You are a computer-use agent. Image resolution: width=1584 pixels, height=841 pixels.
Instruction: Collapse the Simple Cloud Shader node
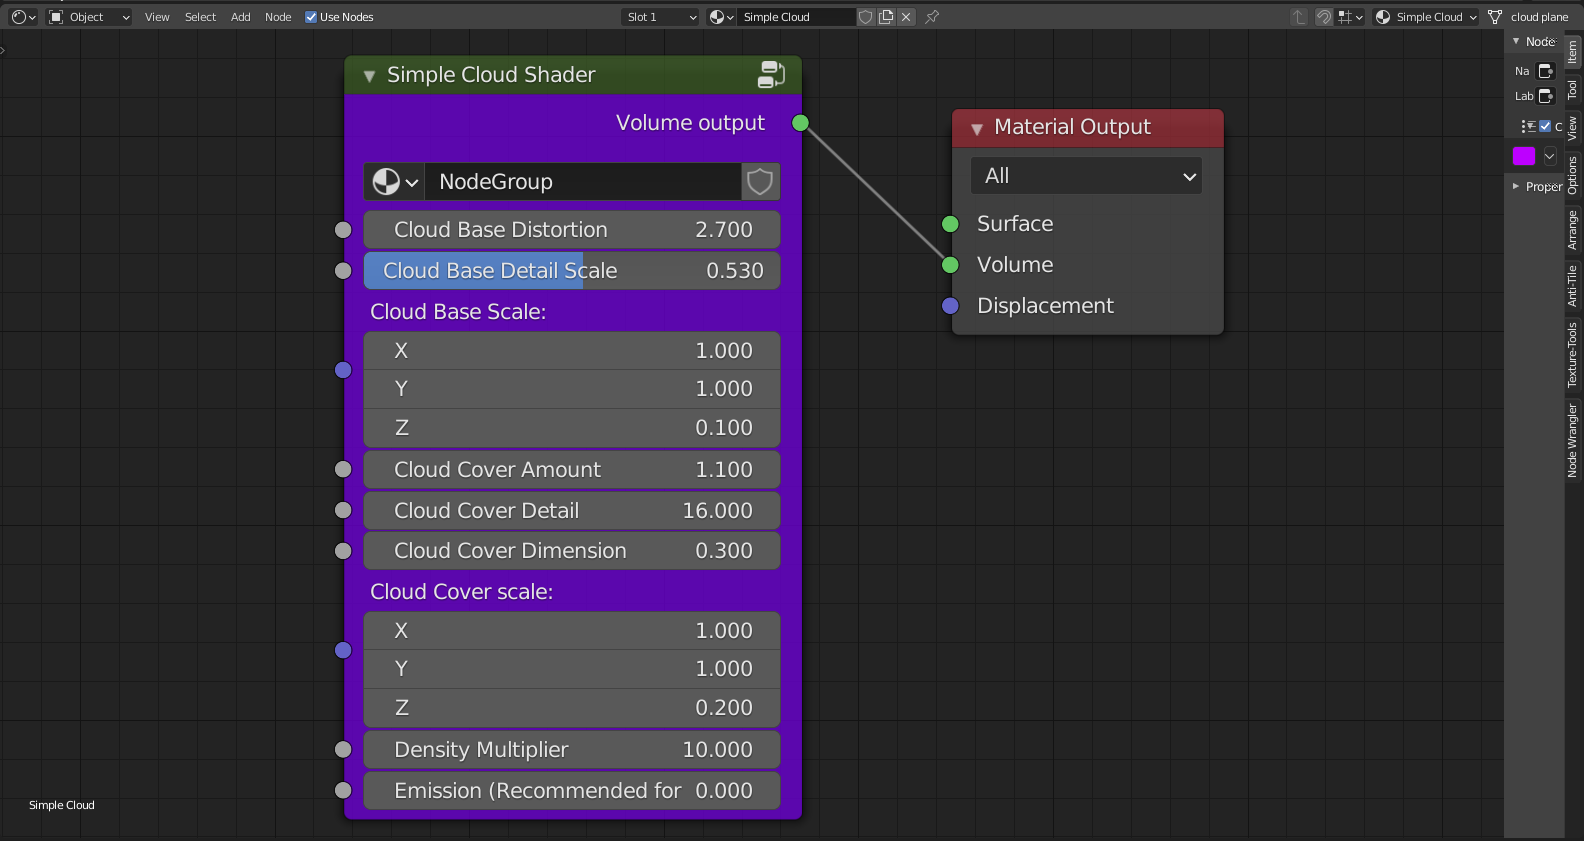coord(369,76)
